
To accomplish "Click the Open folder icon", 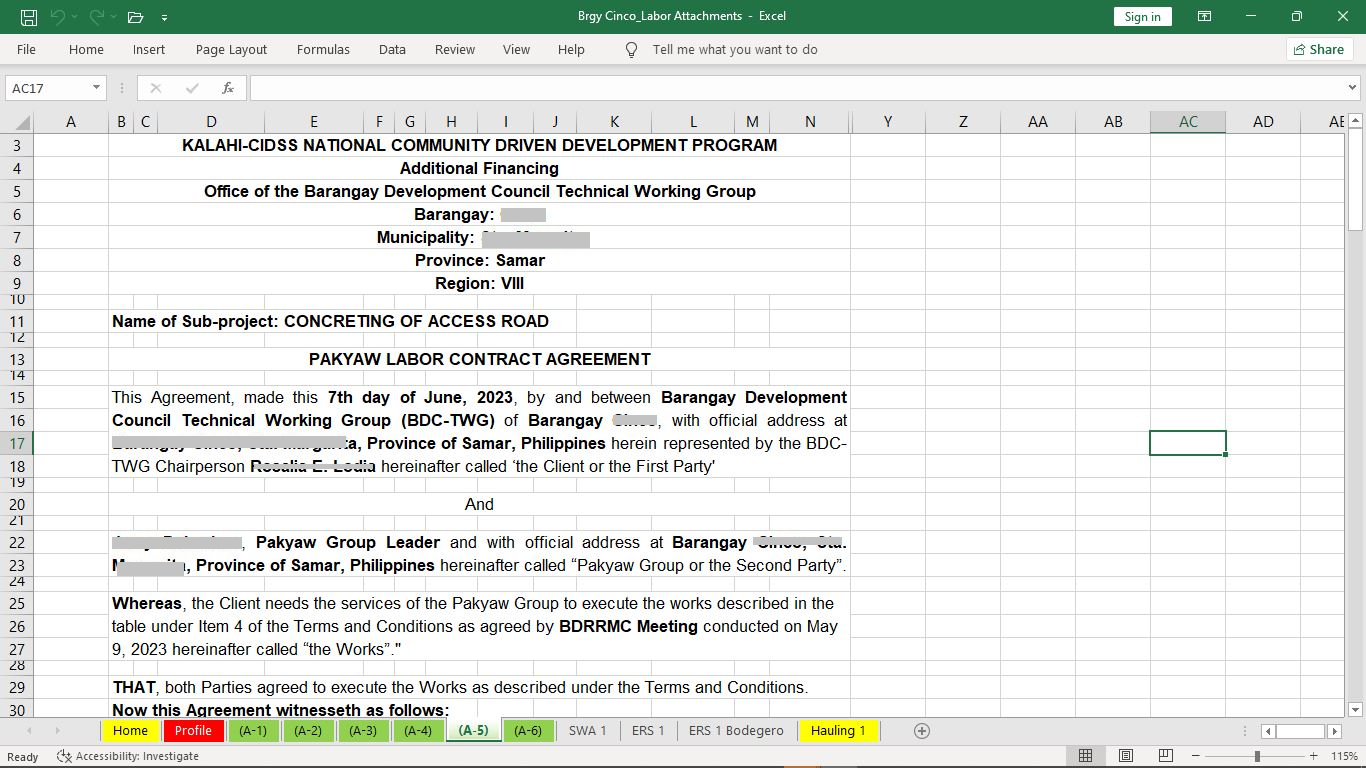I will (136, 17).
